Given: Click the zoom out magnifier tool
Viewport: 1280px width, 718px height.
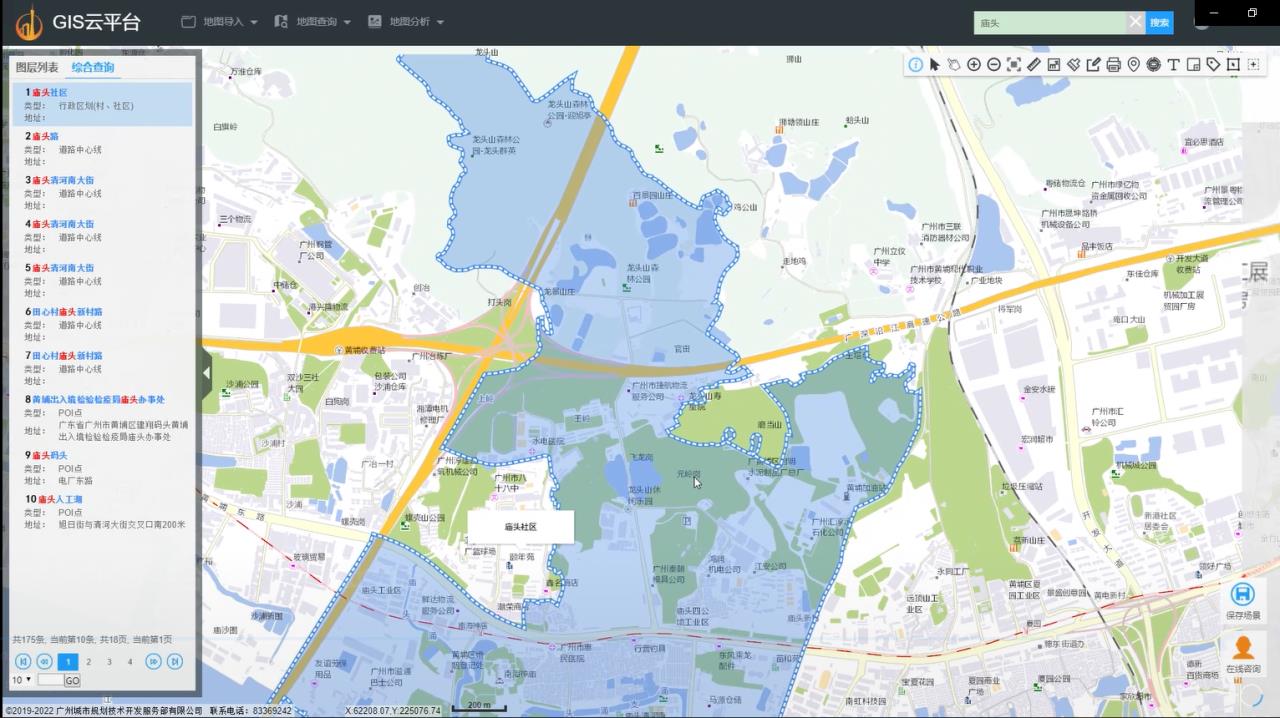Looking at the screenshot, I should [x=993, y=64].
